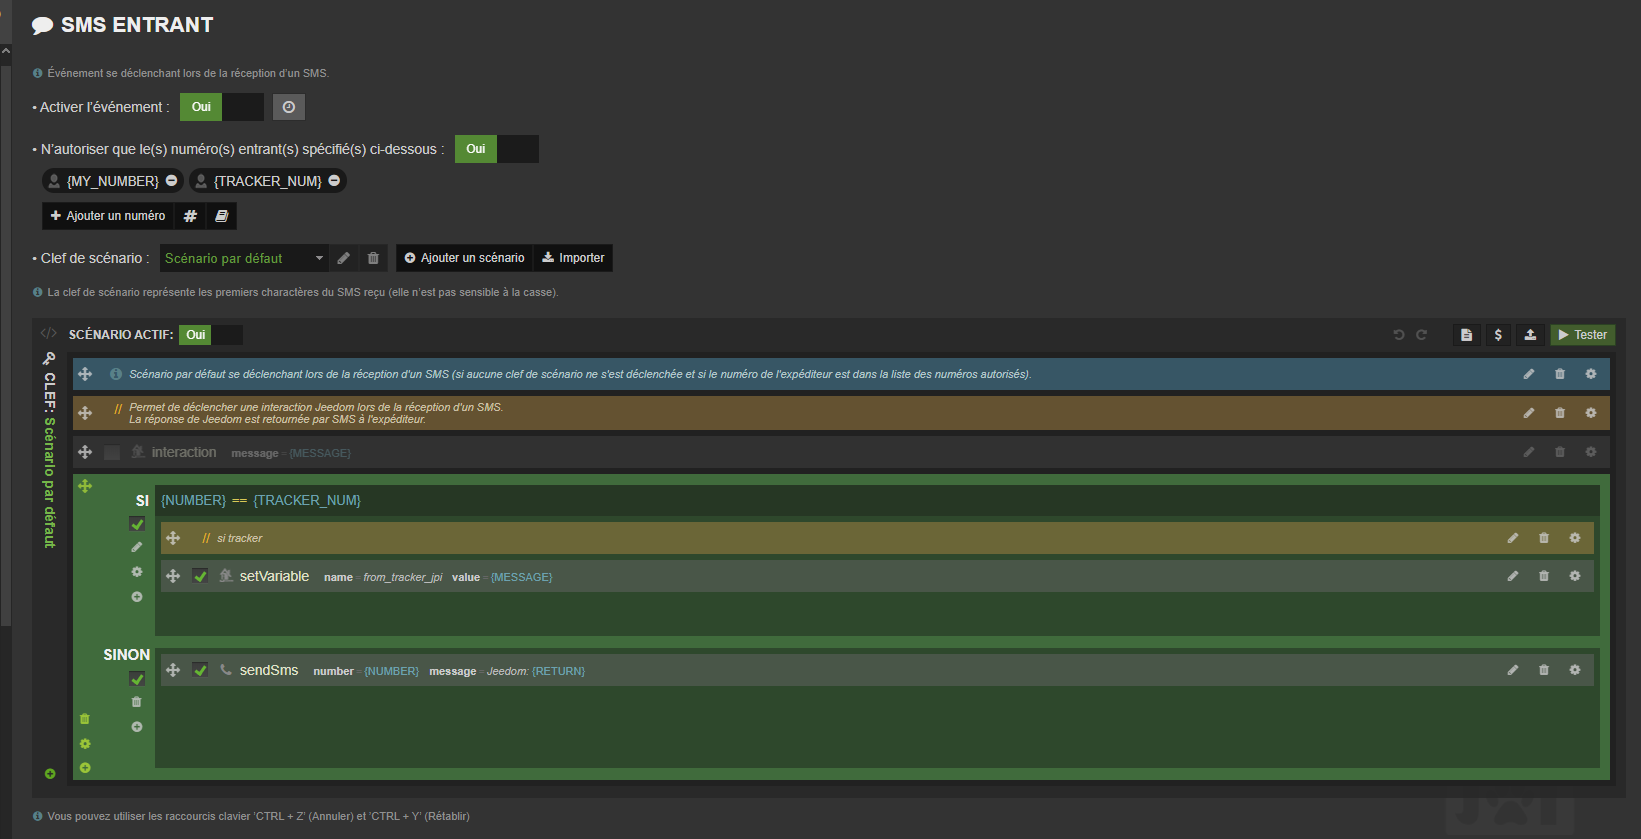Delete the selected scenario key trash icon
The image size is (1641, 839).
coord(373,258)
